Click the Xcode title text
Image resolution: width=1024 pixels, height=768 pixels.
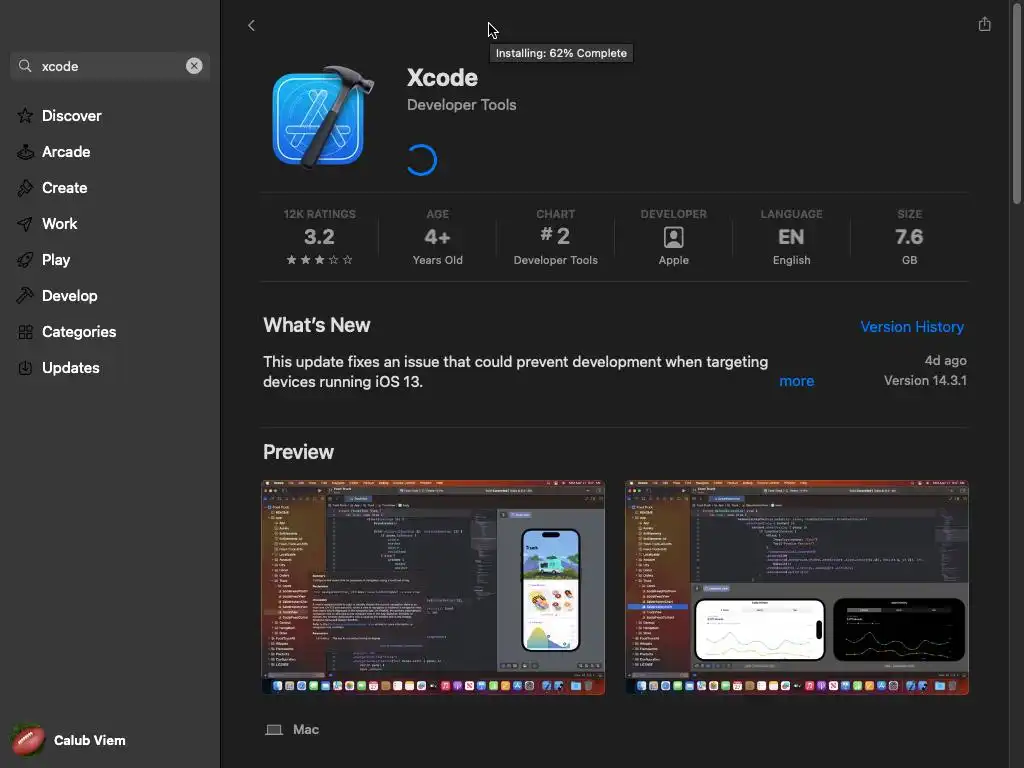442,78
